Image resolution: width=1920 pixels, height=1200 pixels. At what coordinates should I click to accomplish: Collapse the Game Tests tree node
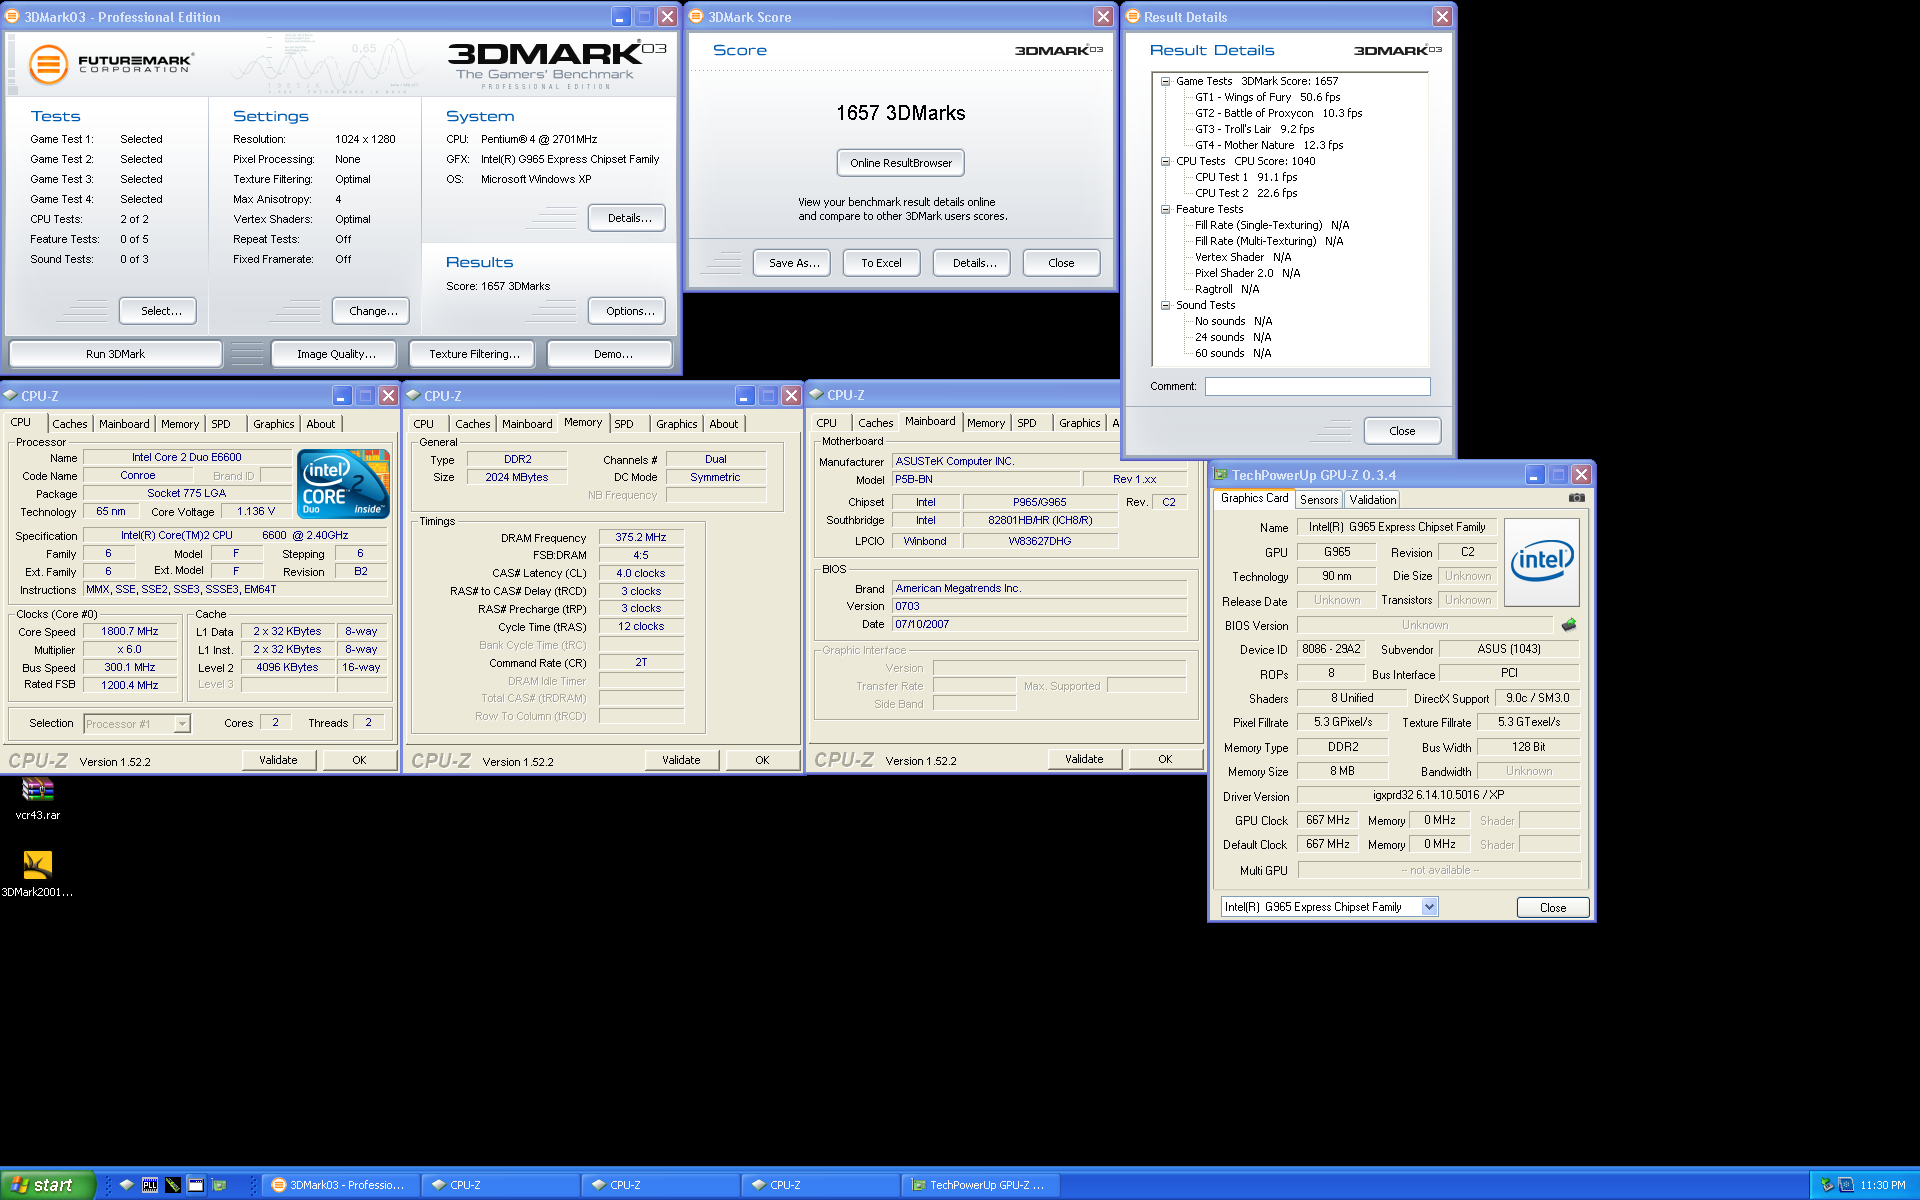(1165, 81)
